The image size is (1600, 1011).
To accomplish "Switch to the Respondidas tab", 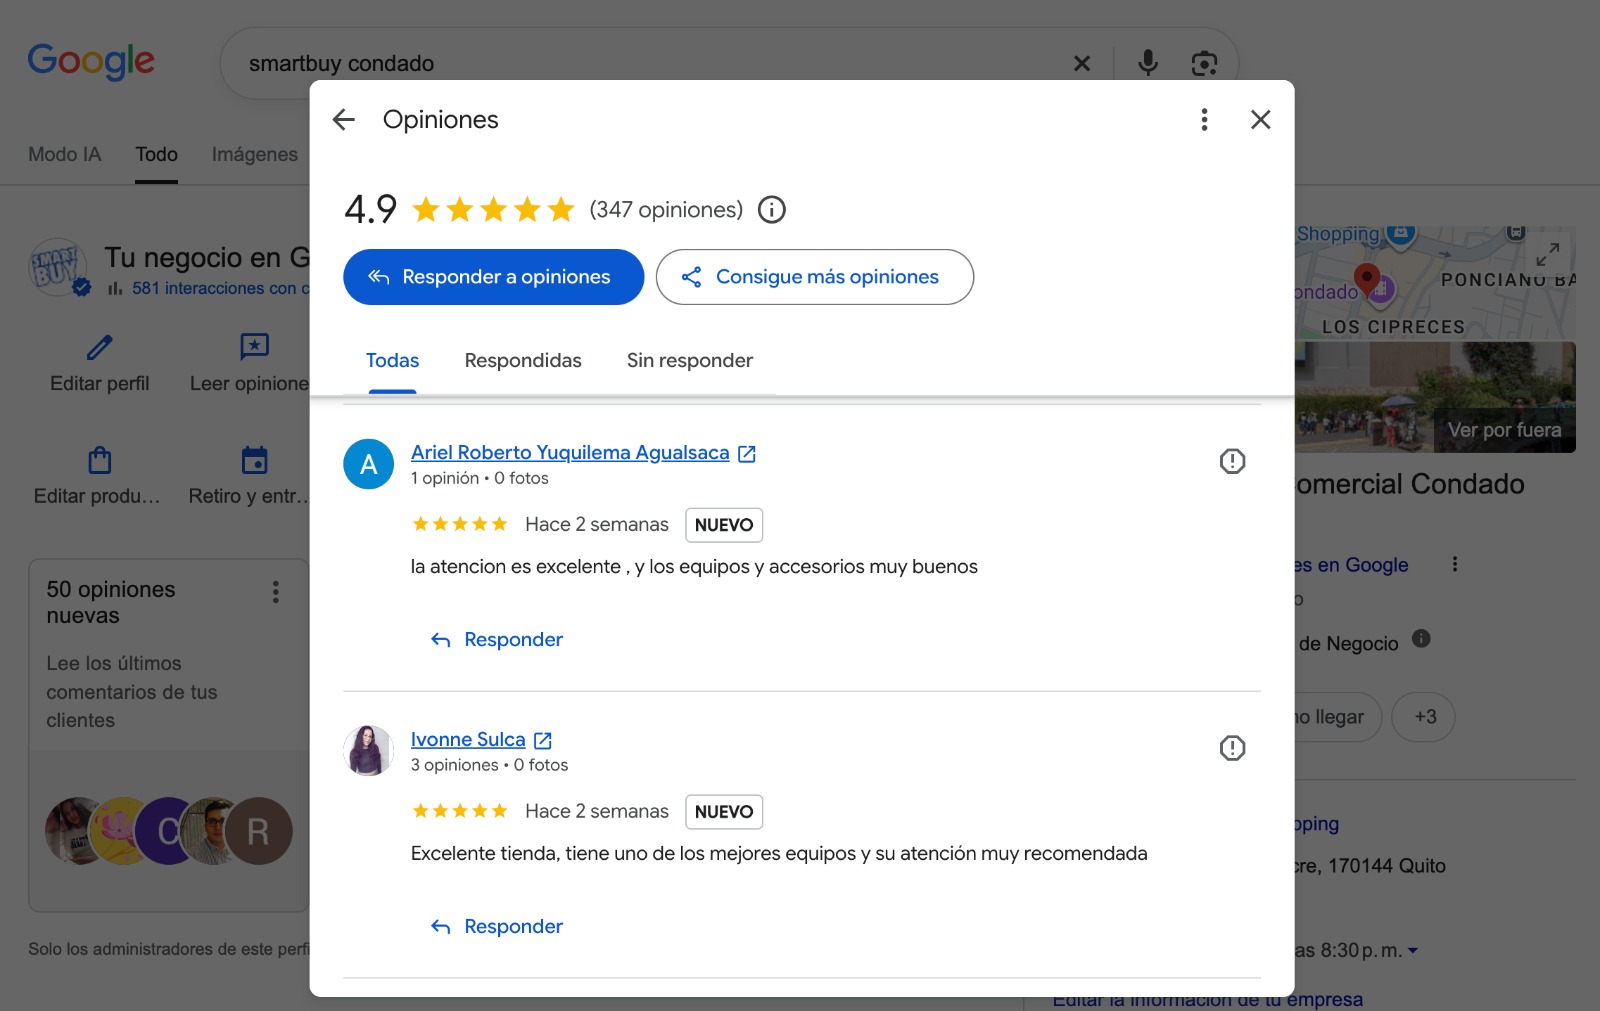I will pyautogui.click(x=523, y=361).
